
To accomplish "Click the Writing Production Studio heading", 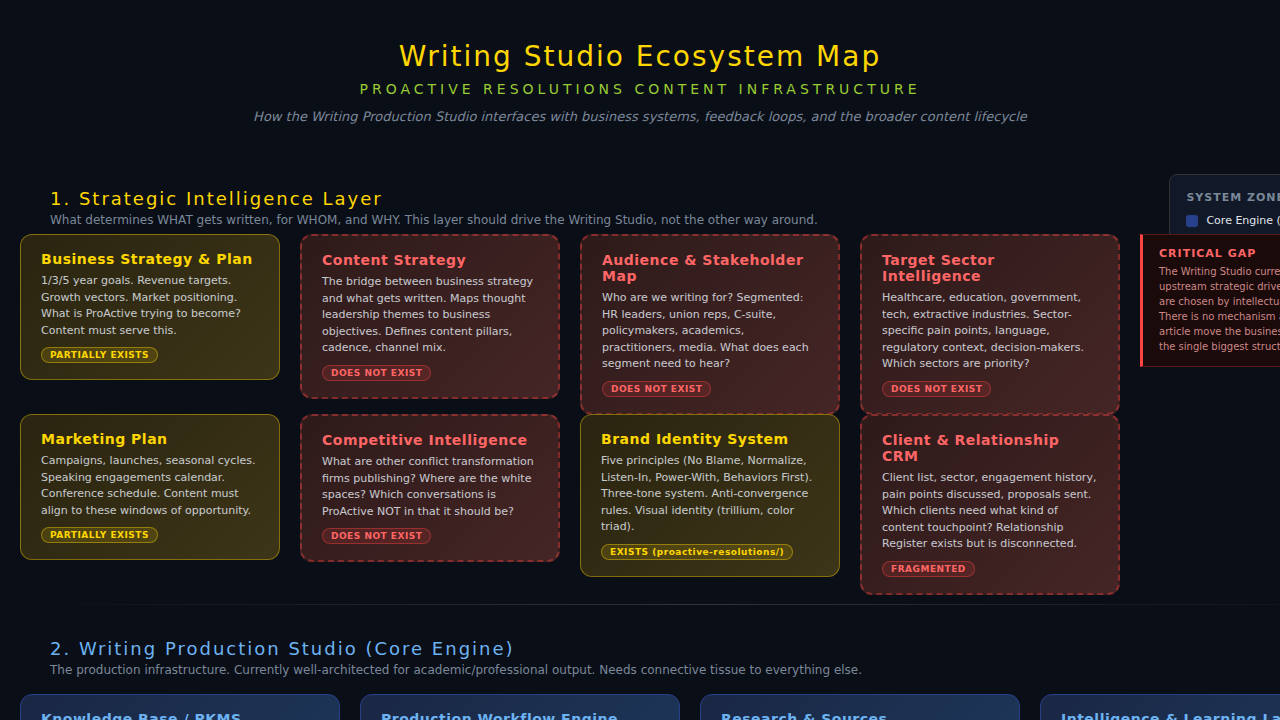I will point(281,648).
